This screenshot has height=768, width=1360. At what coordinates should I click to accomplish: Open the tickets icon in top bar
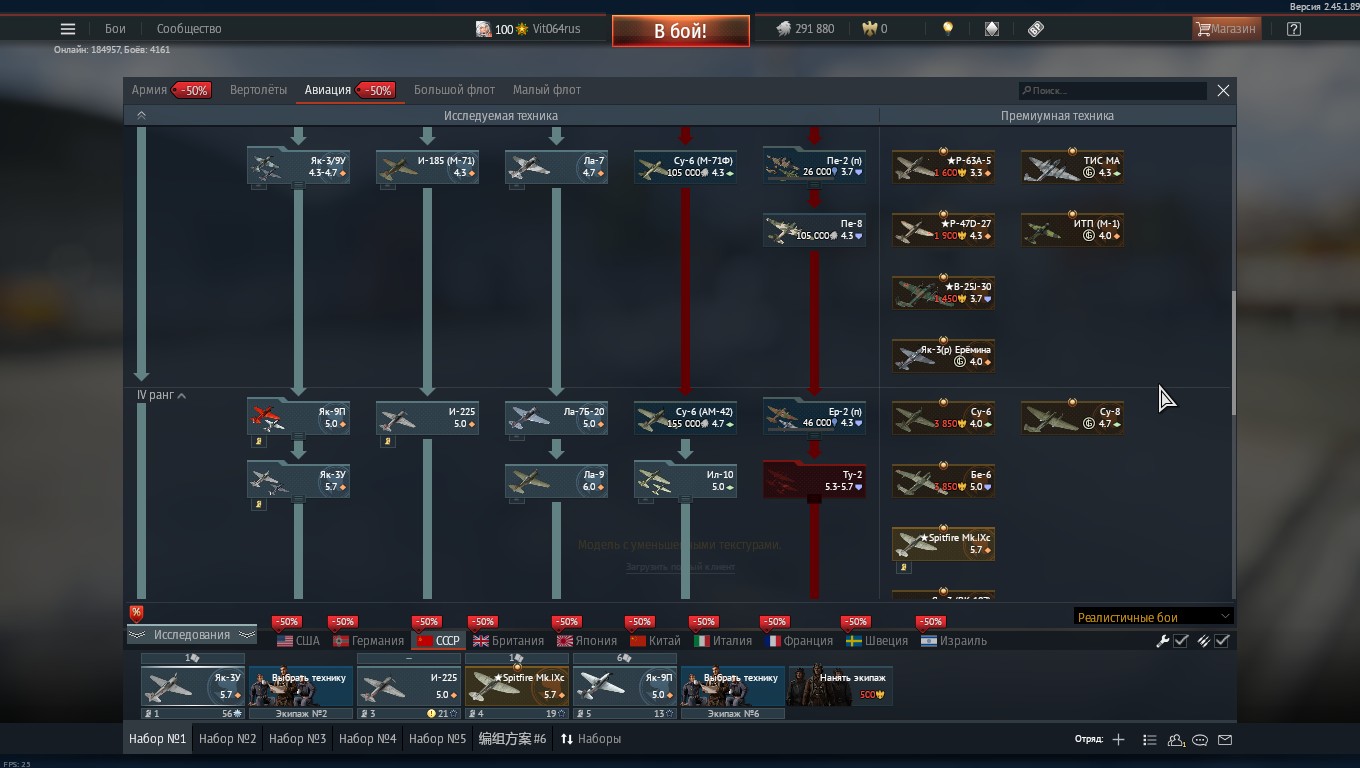coord(1036,29)
